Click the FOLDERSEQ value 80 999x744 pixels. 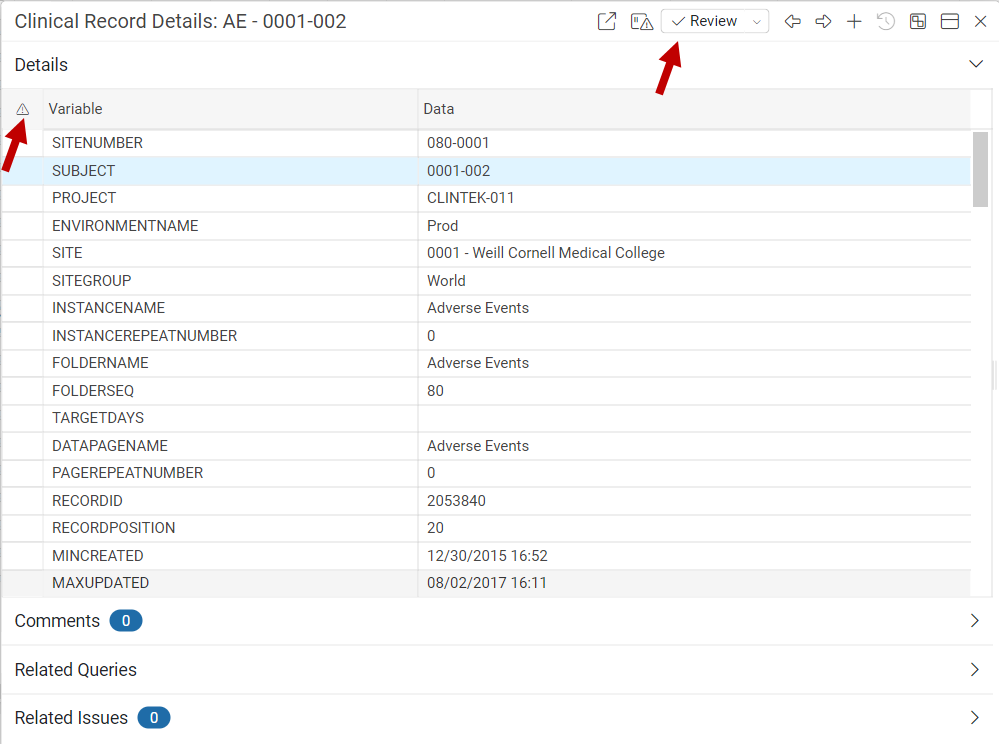[x=435, y=390]
